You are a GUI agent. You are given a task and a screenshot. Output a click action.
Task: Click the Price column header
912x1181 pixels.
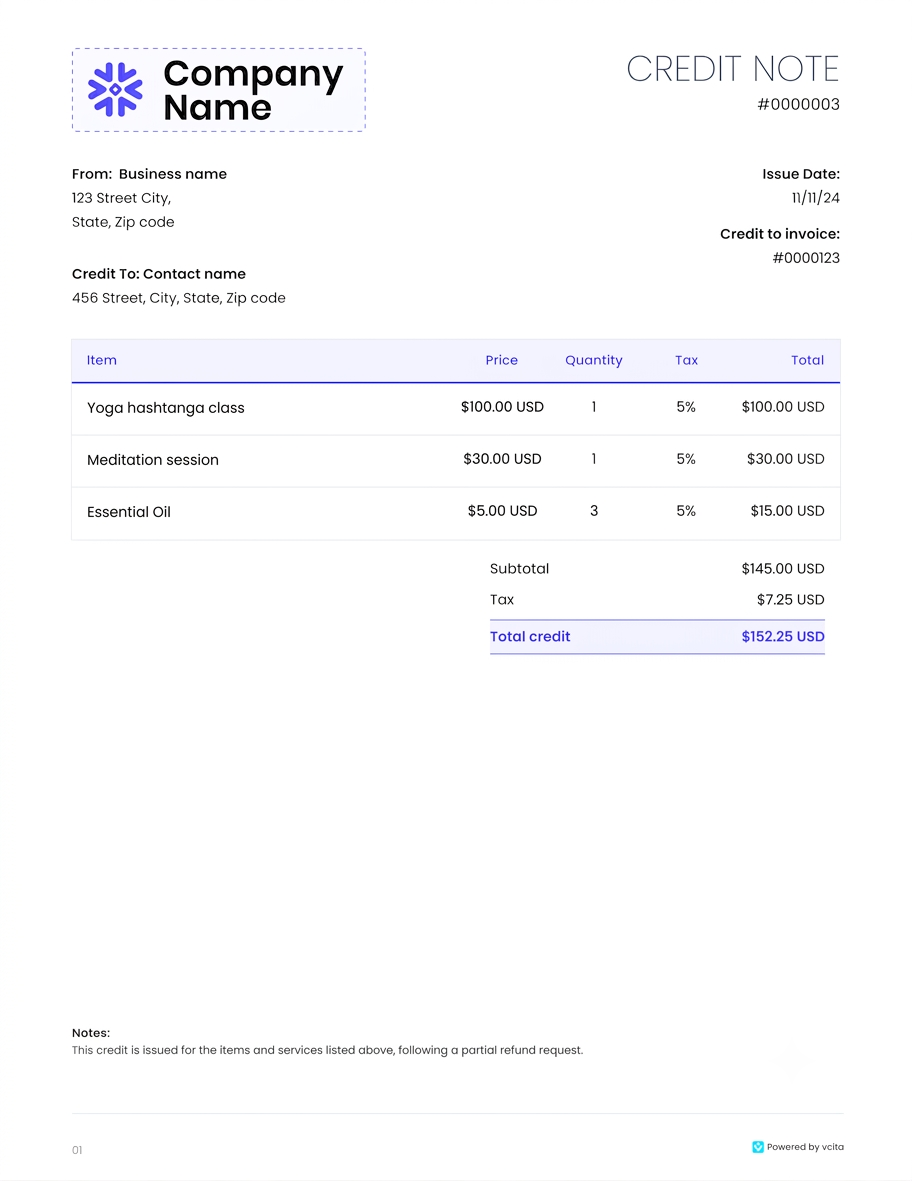pyautogui.click(x=502, y=360)
